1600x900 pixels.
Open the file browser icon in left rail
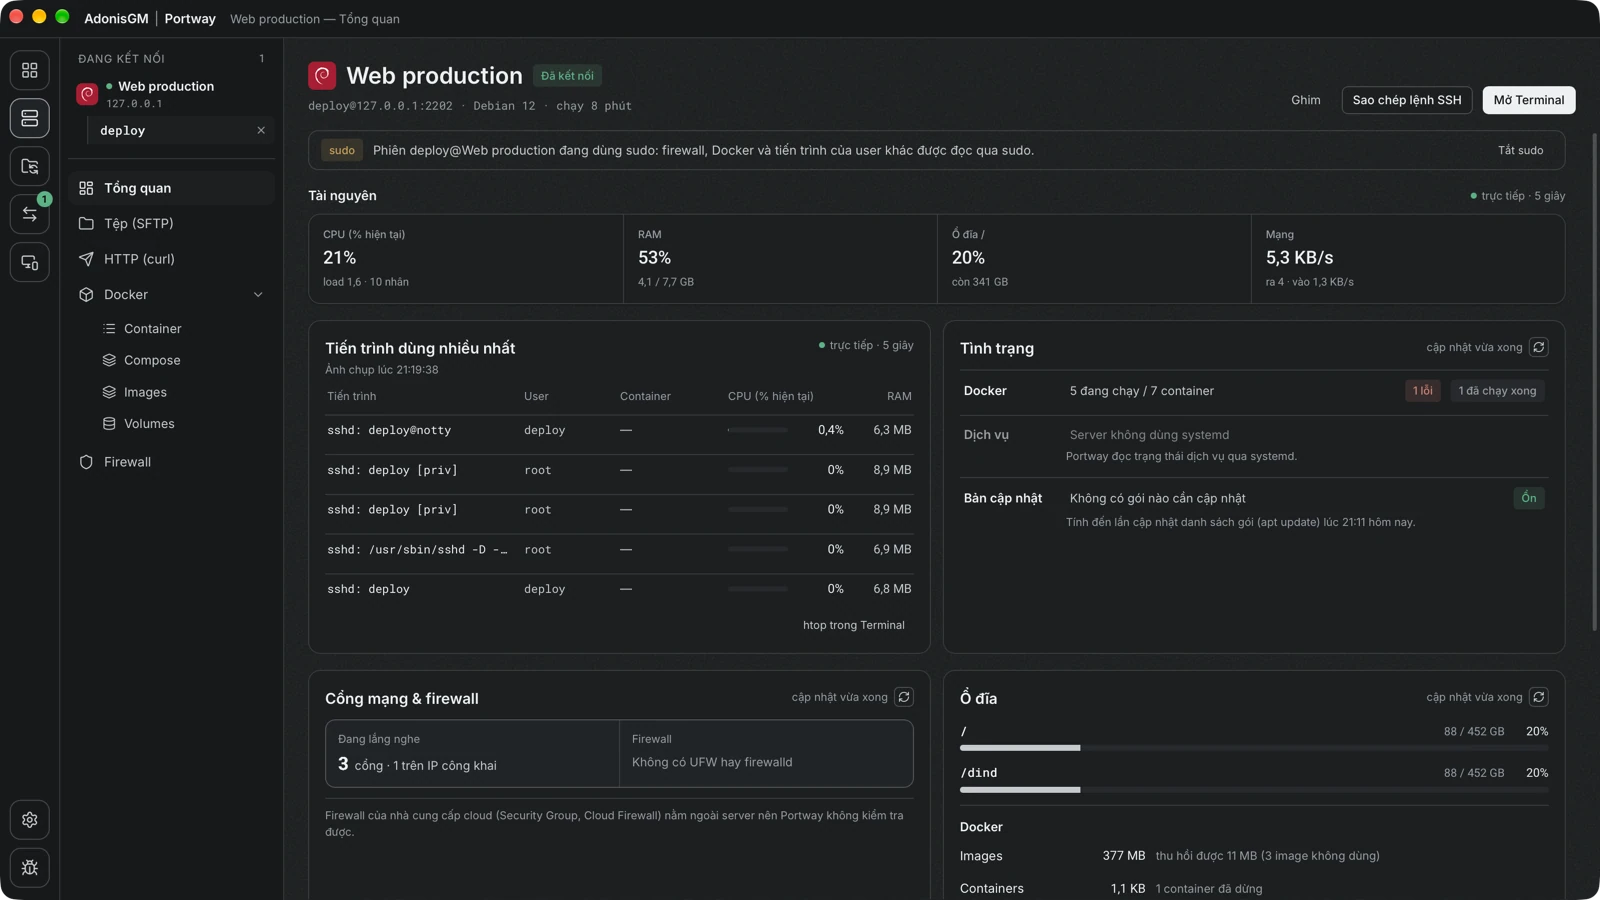point(30,166)
